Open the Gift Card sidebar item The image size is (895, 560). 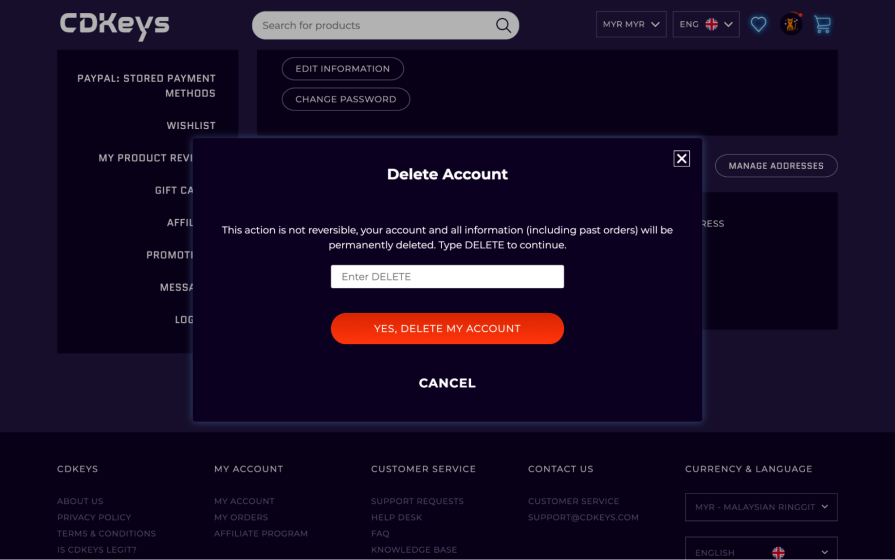pos(174,190)
